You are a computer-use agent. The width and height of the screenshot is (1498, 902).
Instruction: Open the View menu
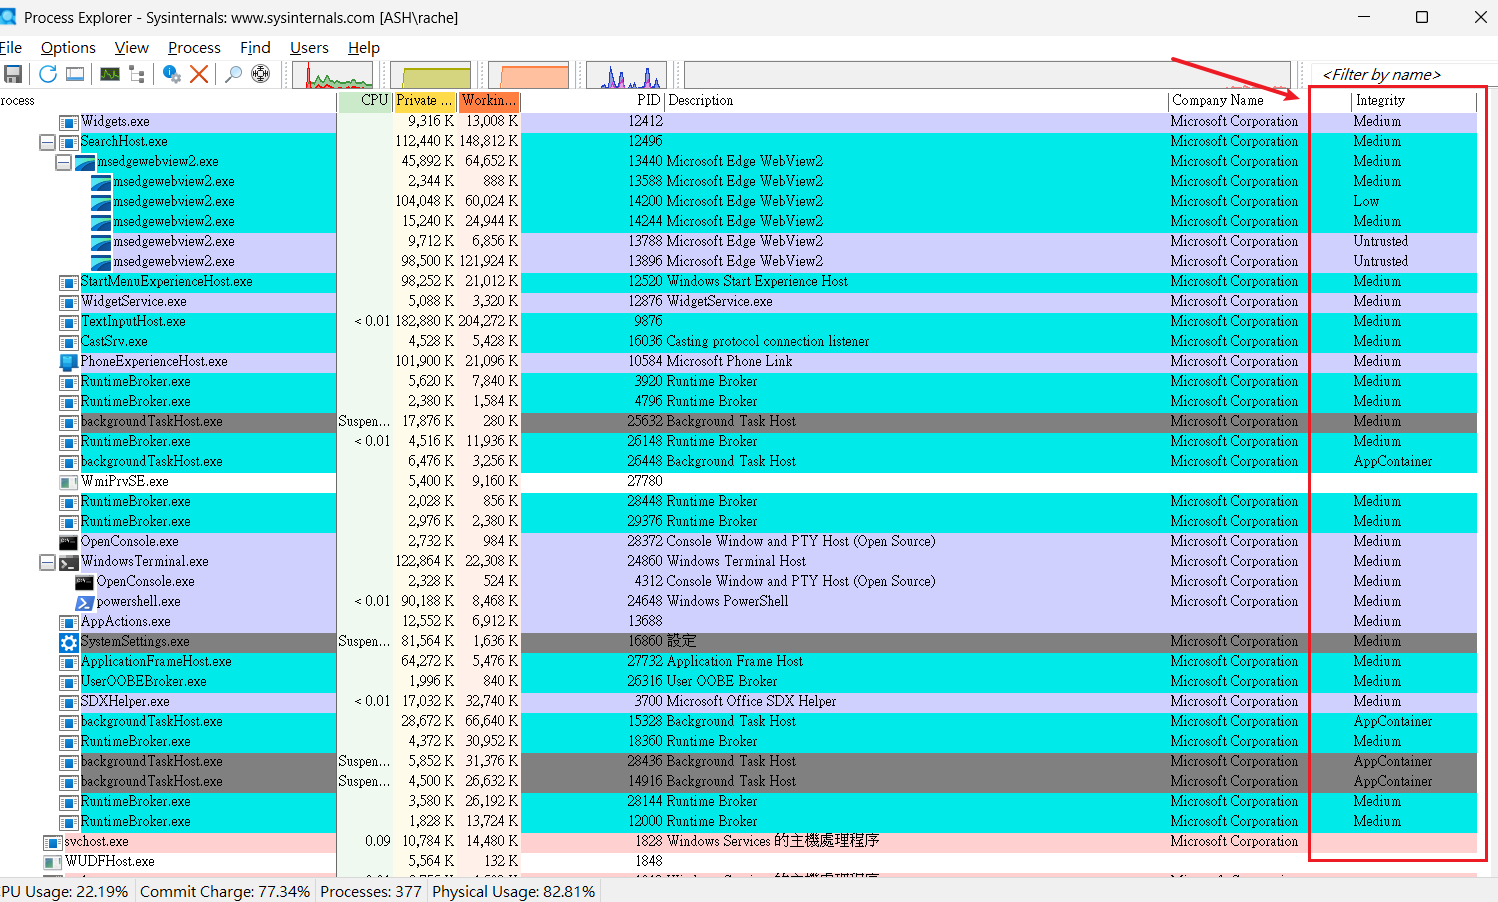(x=131, y=48)
